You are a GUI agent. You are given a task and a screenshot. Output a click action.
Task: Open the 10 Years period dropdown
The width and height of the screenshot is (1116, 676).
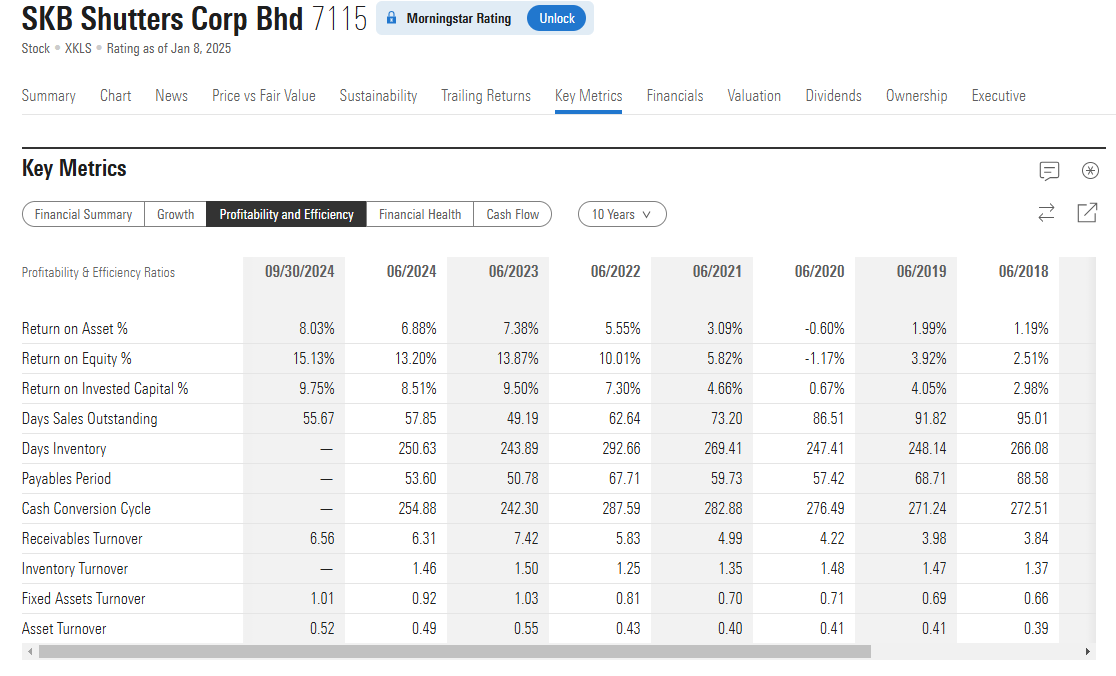[x=622, y=214]
